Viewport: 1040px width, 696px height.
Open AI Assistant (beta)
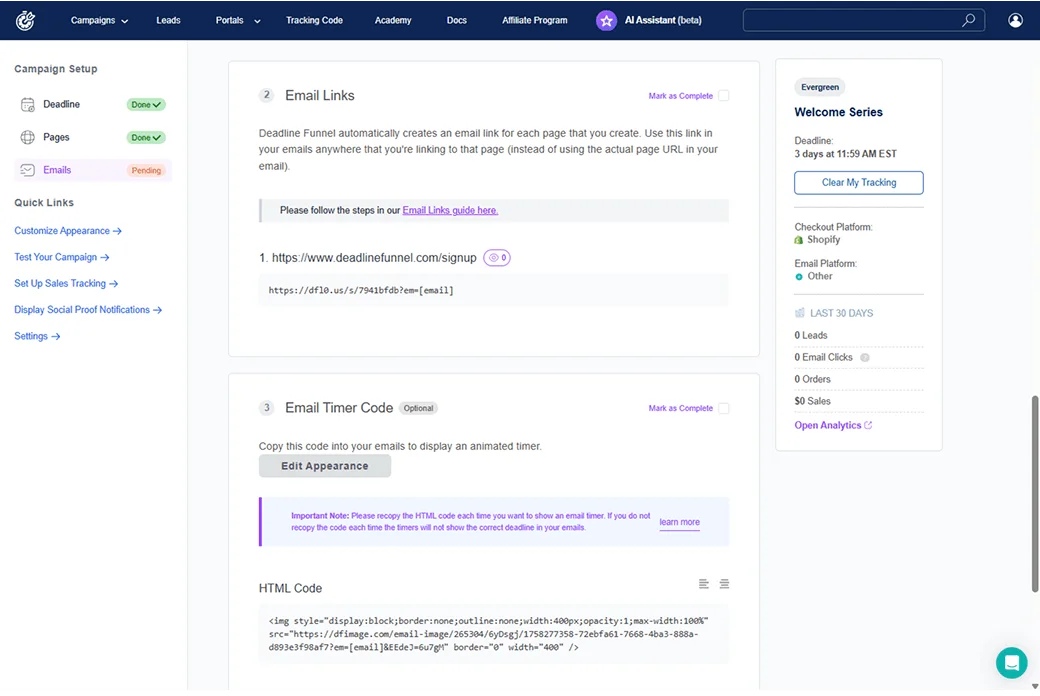[x=663, y=21]
